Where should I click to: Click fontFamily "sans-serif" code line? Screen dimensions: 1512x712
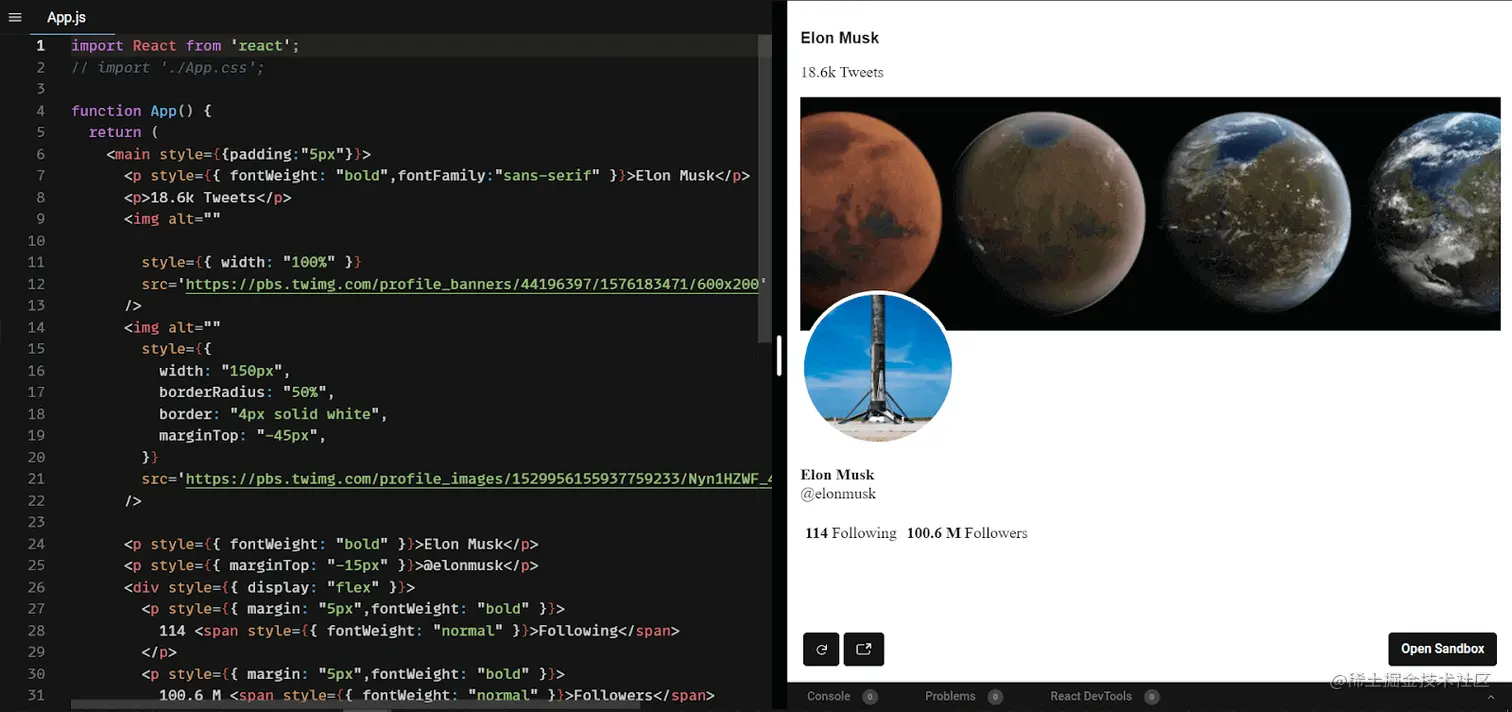(437, 176)
